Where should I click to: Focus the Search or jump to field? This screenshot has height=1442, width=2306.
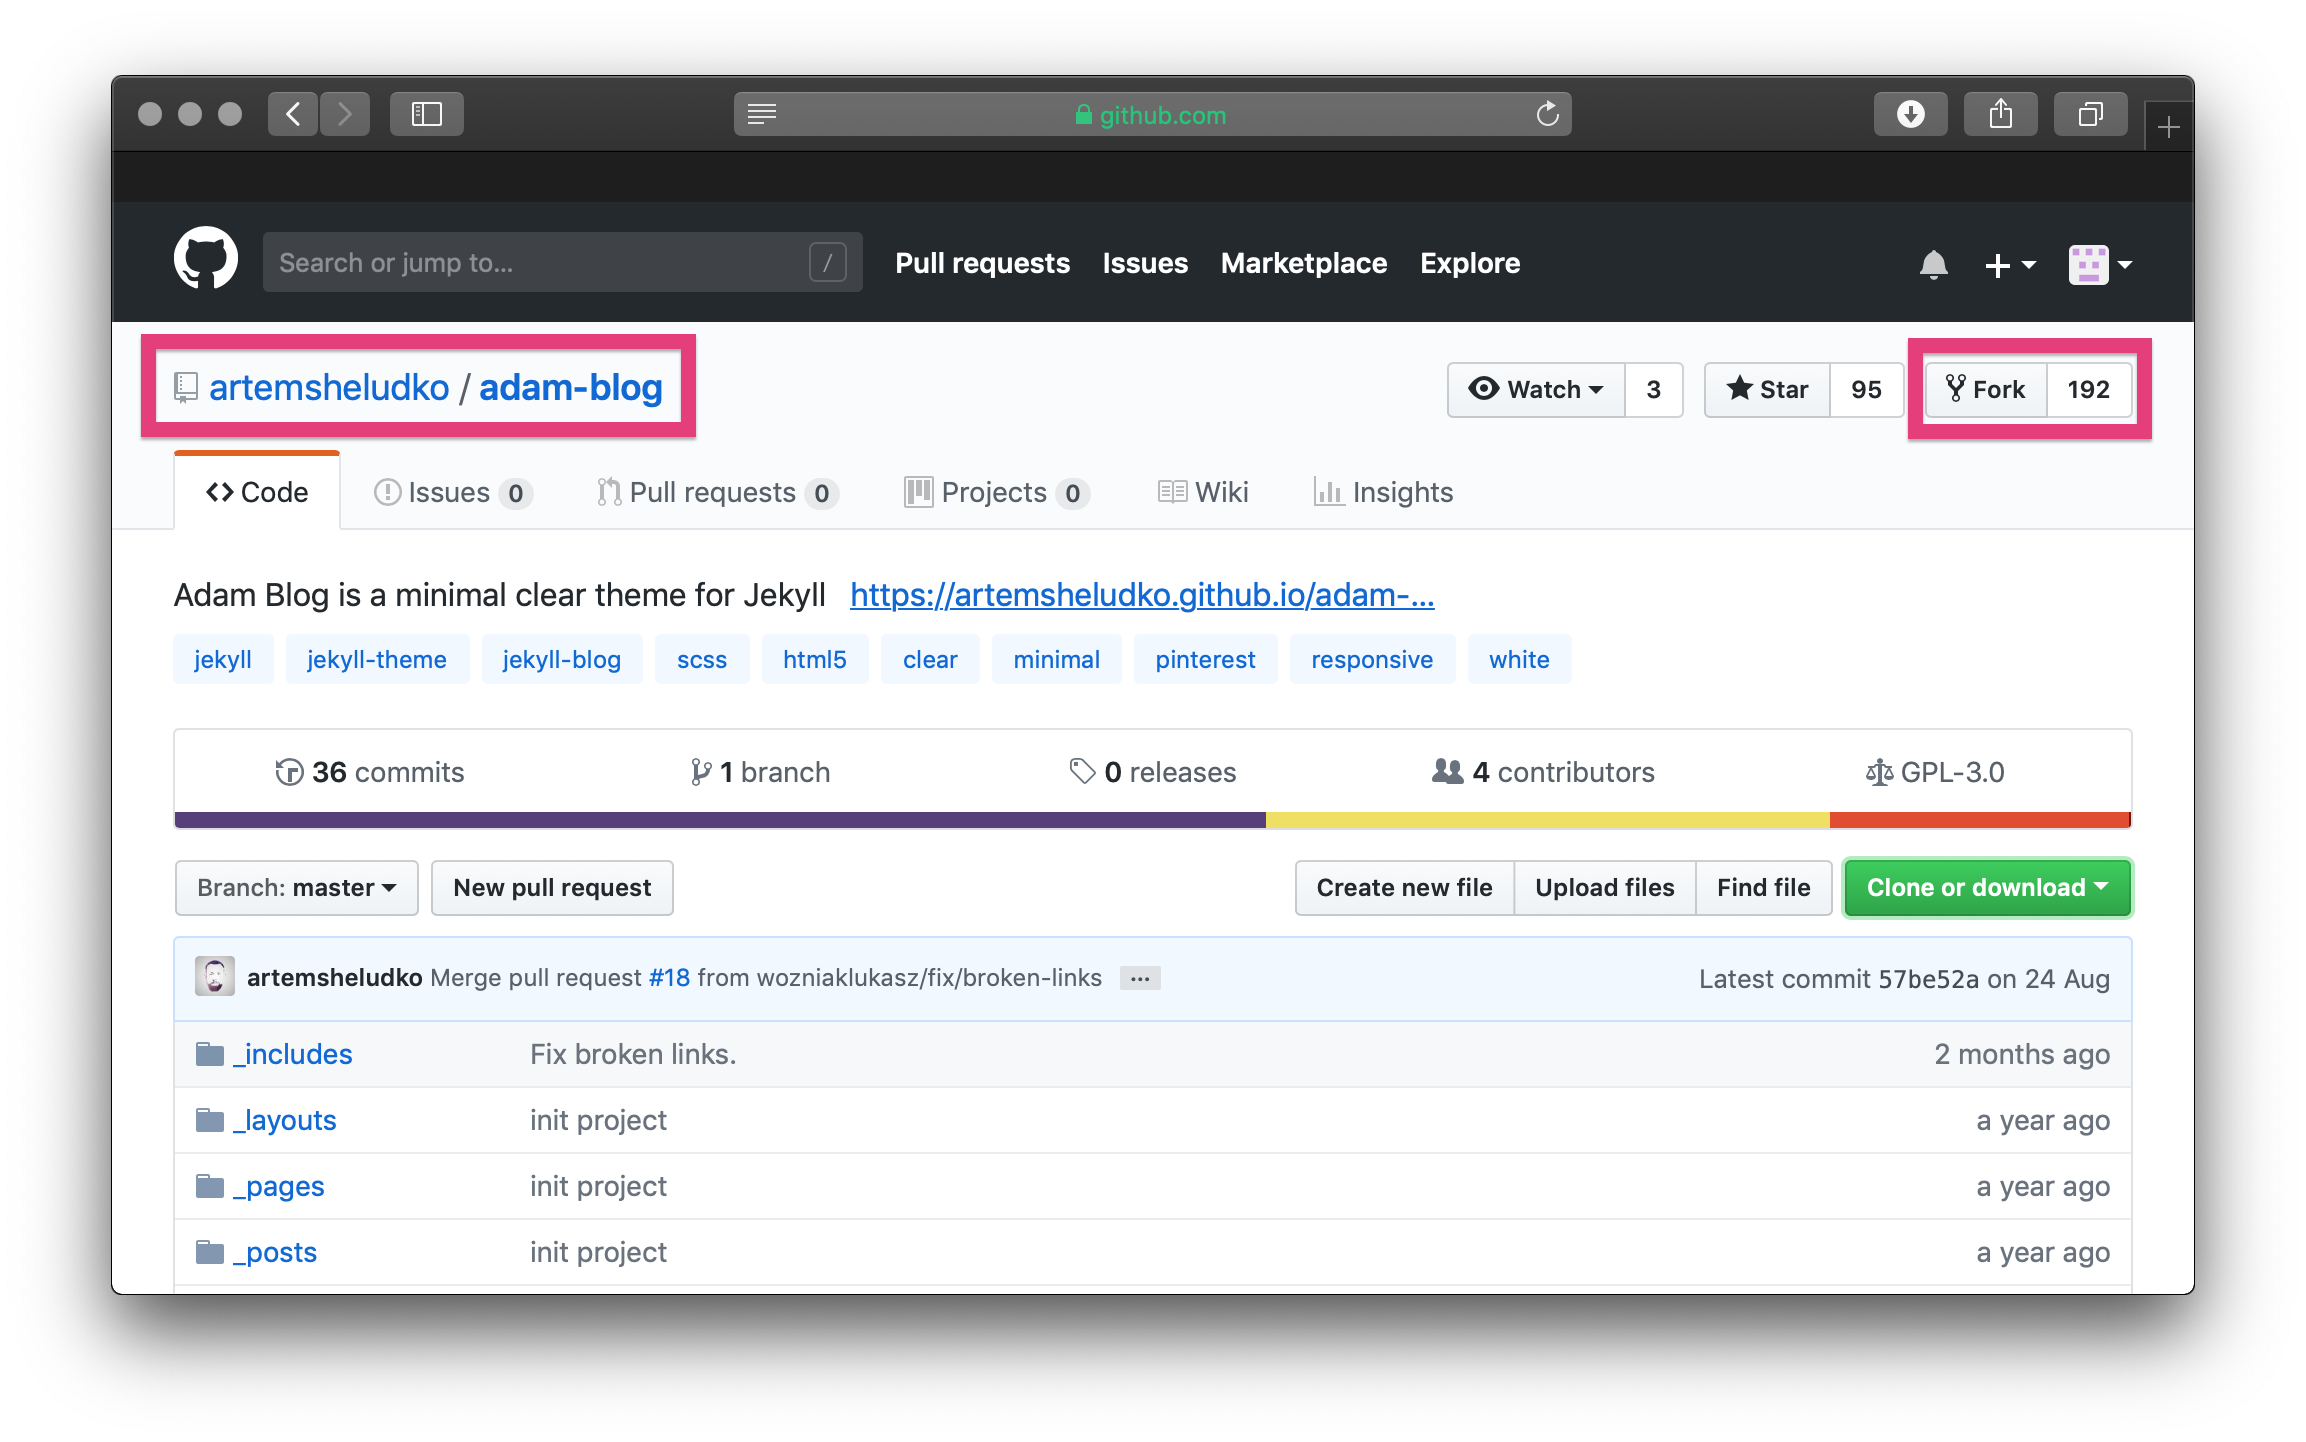[x=563, y=262]
